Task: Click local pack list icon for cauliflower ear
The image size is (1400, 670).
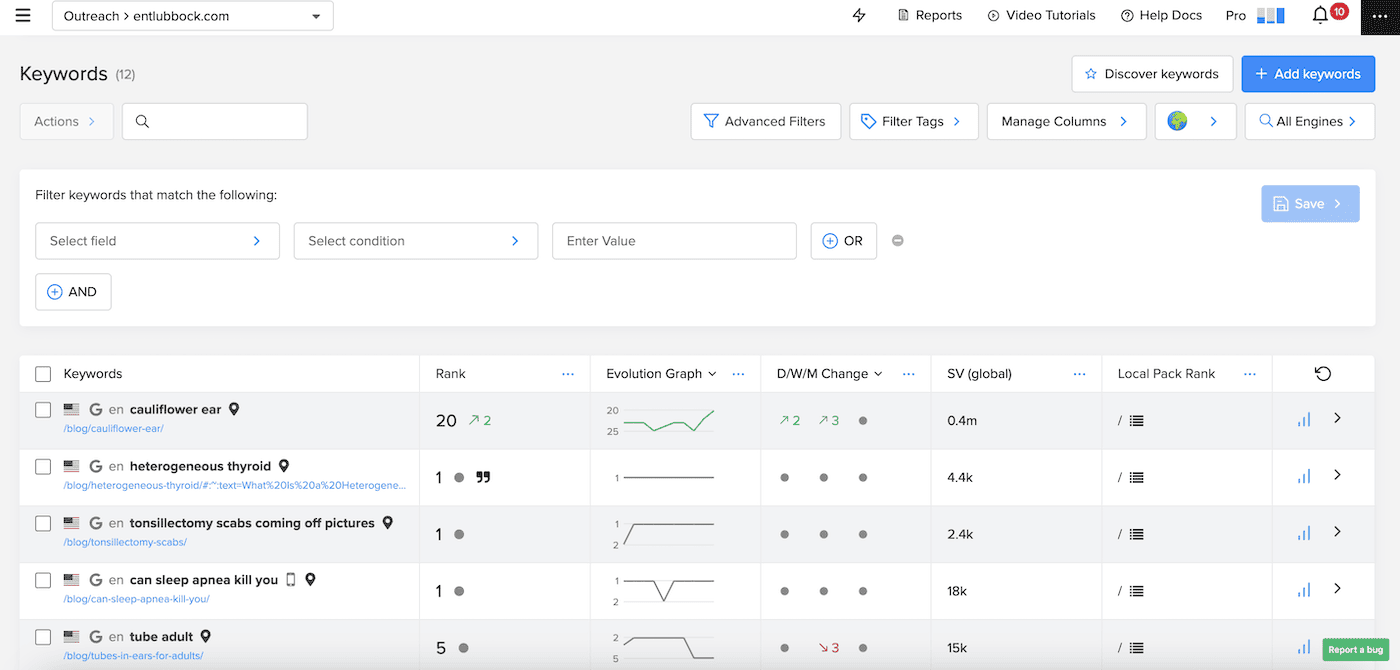Action: [x=1136, y=421]
